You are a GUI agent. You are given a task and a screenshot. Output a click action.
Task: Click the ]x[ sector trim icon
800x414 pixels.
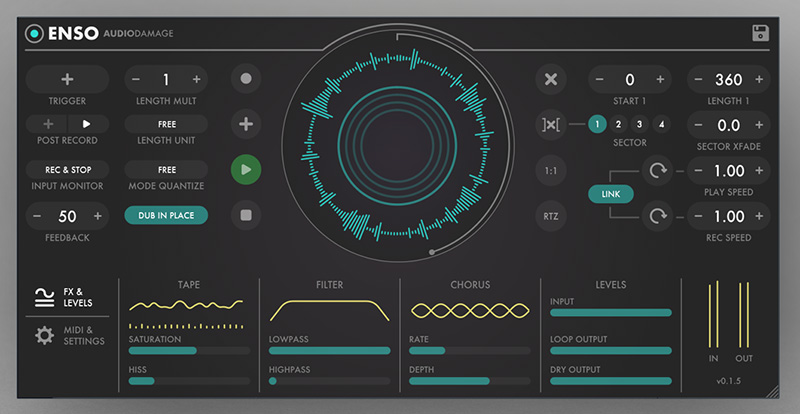pyautogui.click(x=551, y=125)
